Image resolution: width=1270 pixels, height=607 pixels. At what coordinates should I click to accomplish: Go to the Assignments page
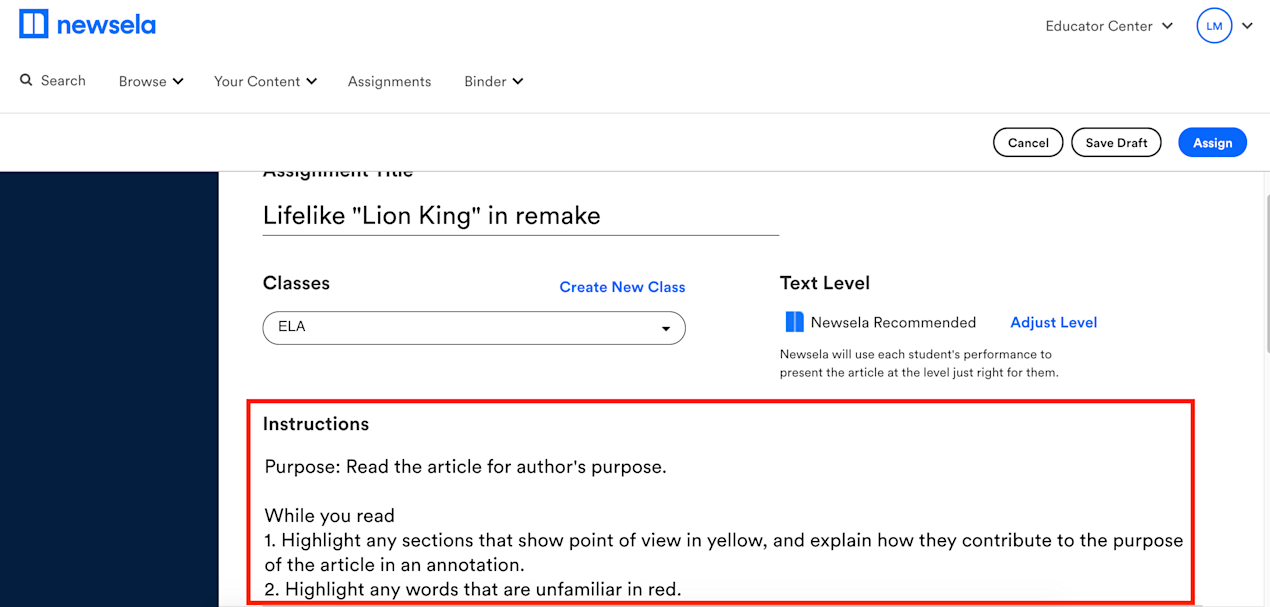[389, 81]
